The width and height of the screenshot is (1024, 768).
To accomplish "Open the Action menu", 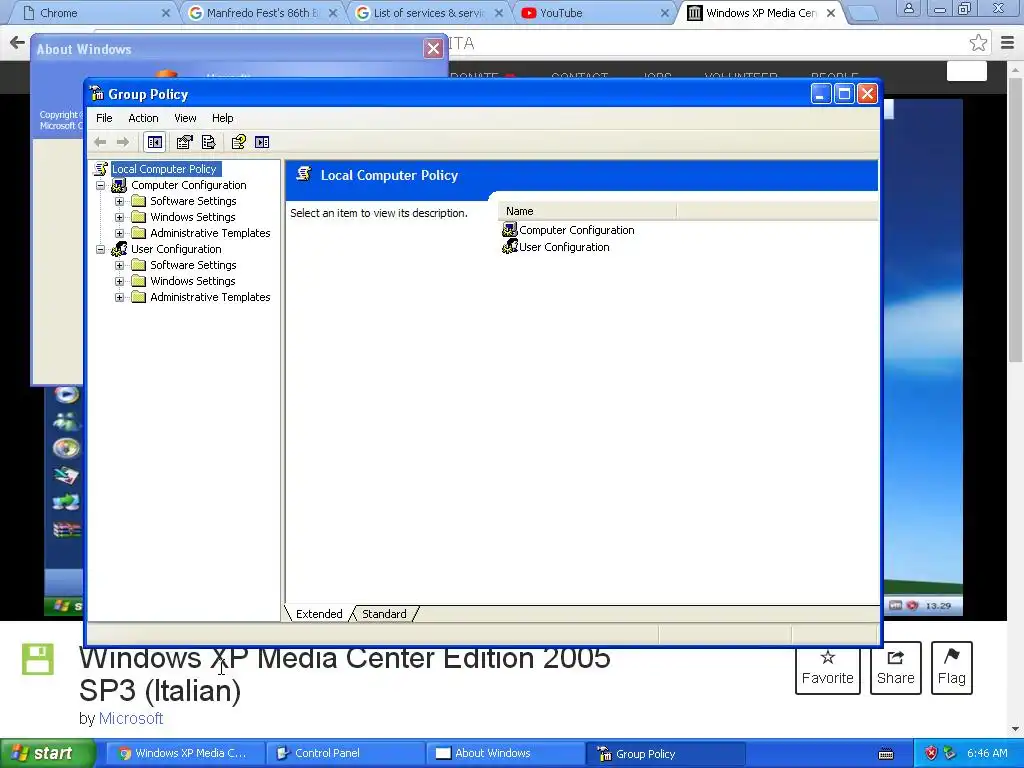I will (143, 118).
